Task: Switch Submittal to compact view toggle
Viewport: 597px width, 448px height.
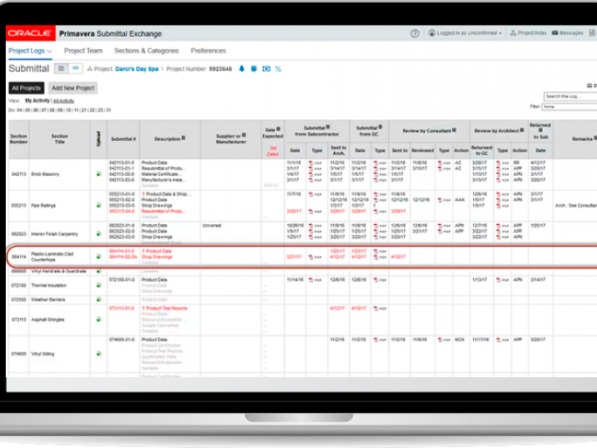Action: point(75,69)
